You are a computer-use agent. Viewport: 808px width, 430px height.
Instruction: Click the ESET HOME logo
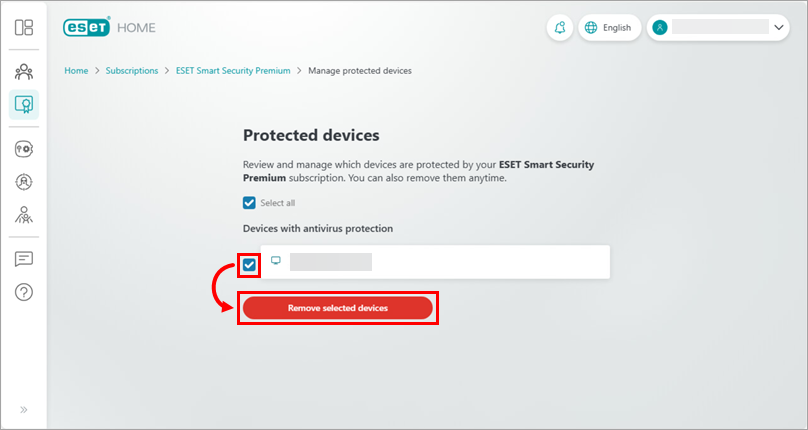110,28
